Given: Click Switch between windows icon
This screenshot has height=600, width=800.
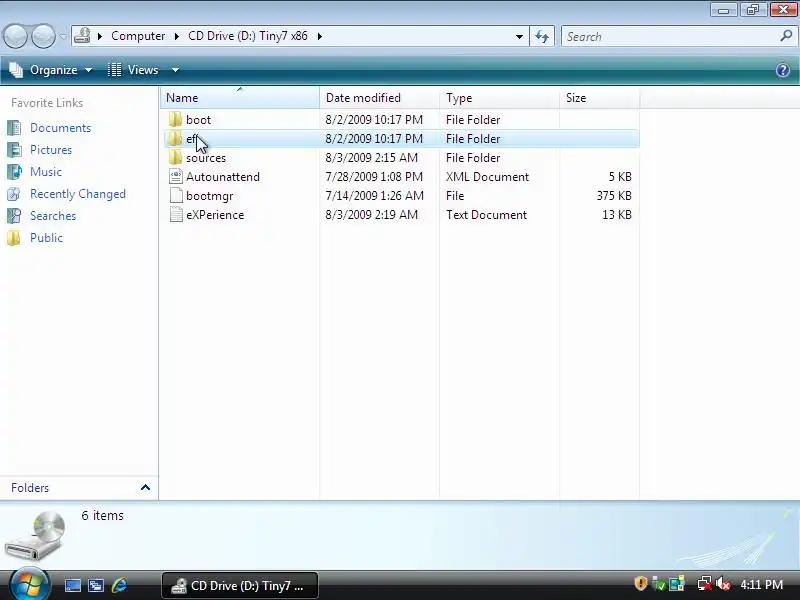Looking at the screenshot, I should 96,585.
